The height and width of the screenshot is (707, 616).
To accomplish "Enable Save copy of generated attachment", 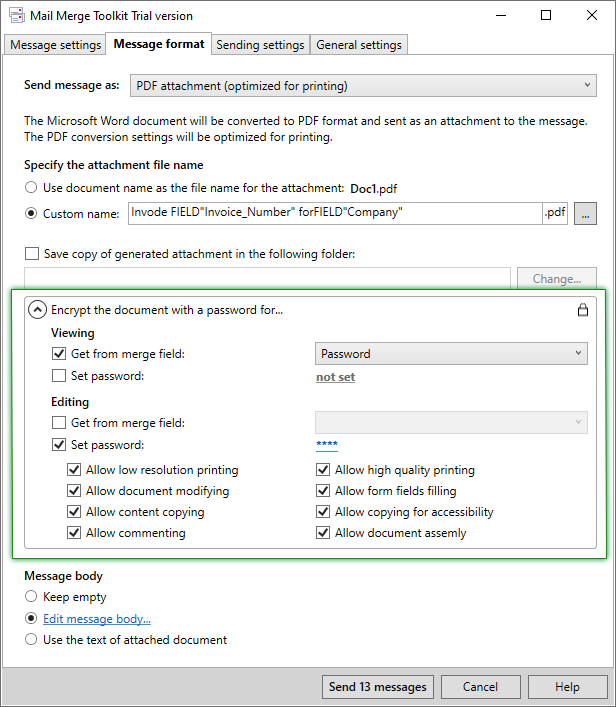I will tap(32, 253).
